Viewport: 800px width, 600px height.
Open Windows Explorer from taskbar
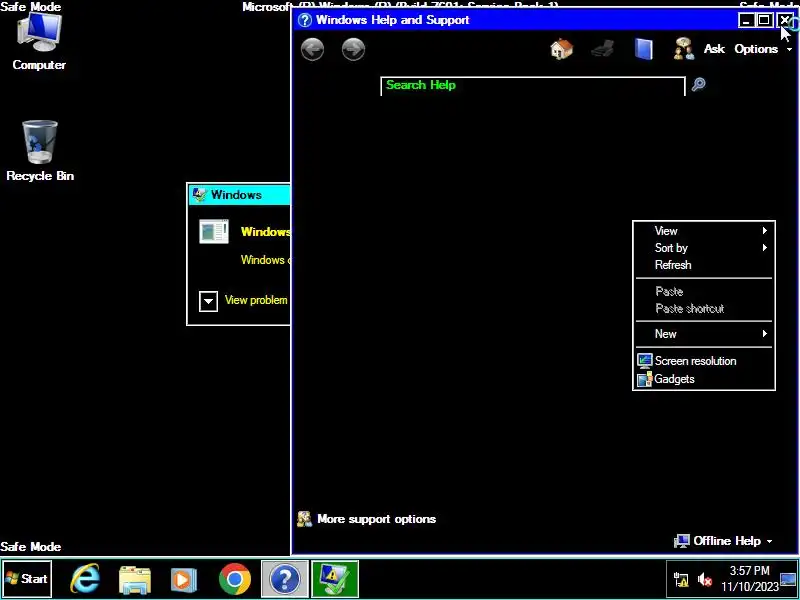pyautogui.click(x=134, y=579)
